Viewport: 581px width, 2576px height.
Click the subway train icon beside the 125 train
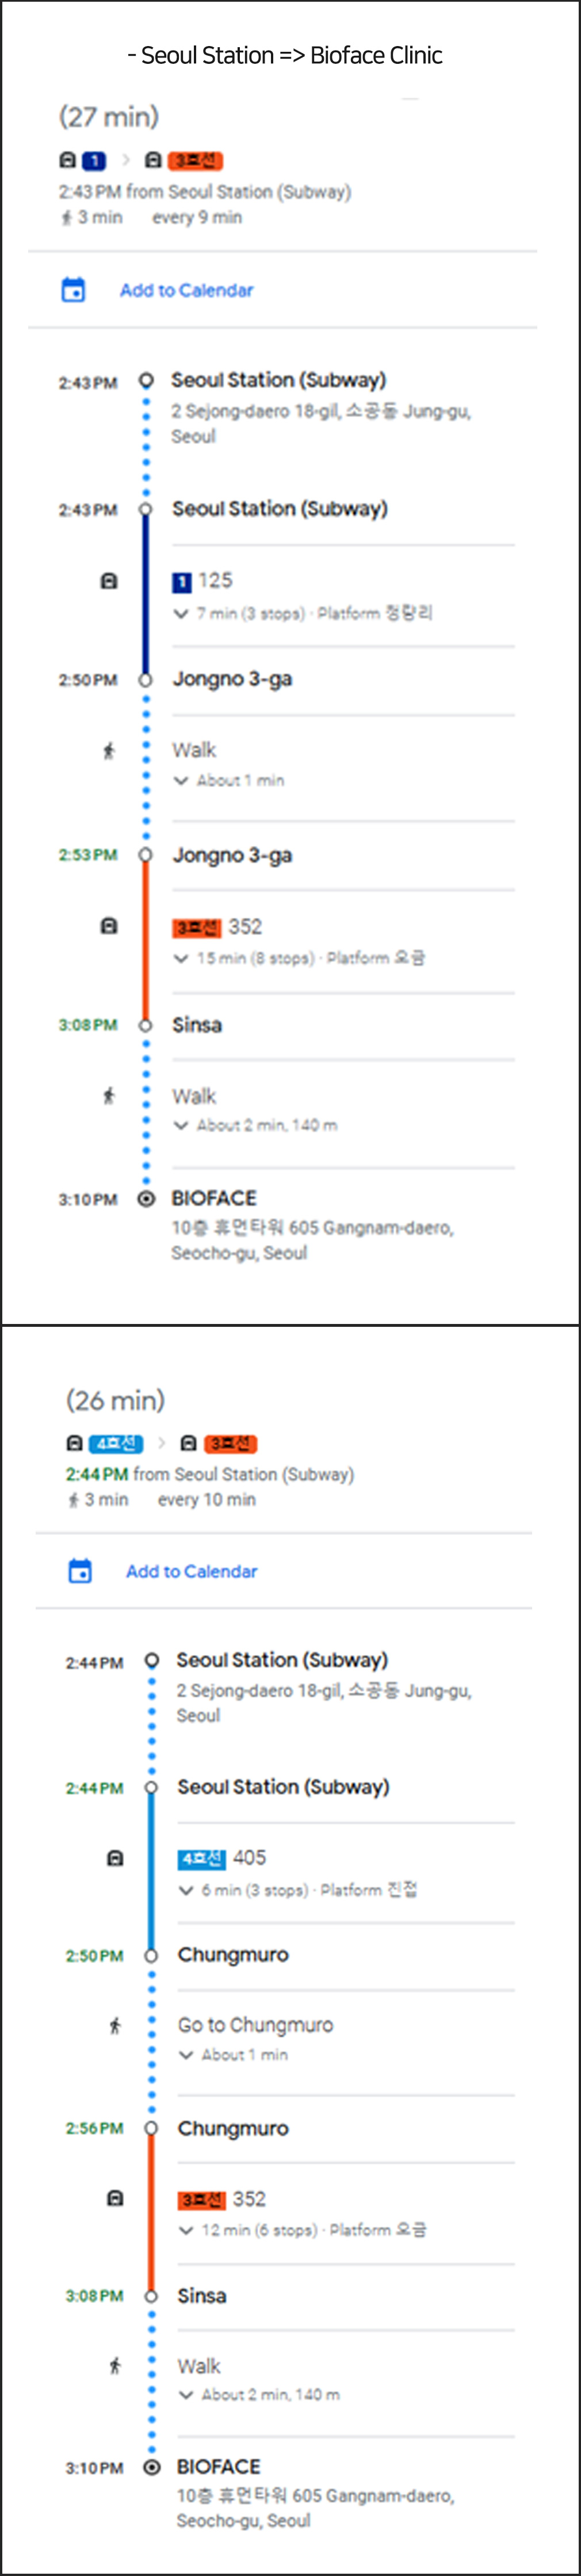(x=109, y=581)
